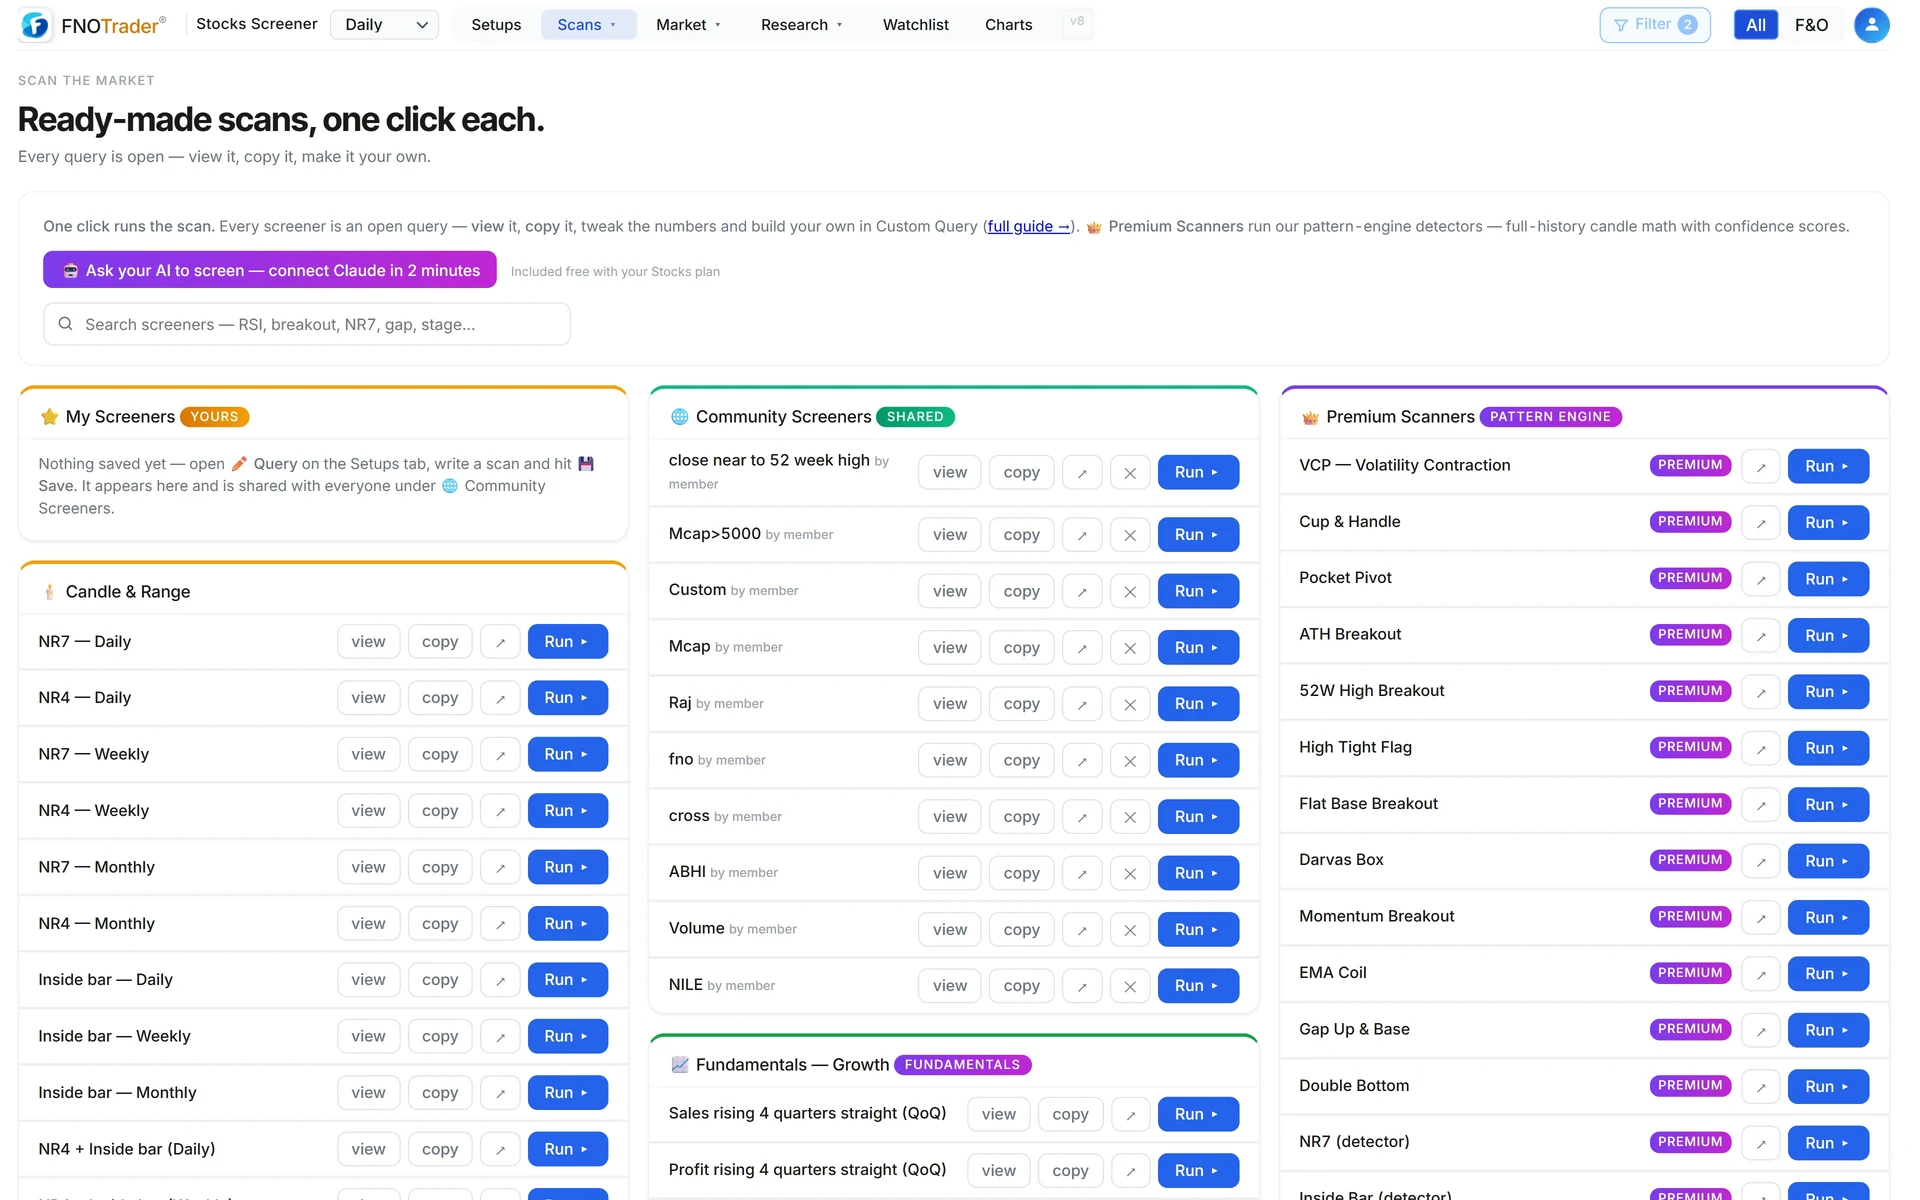Open NR7 — Daily in new tab arrow icon
The height and width of the screenshot is (1200, 1920).
pyautogui.click(x=500, y=642)
